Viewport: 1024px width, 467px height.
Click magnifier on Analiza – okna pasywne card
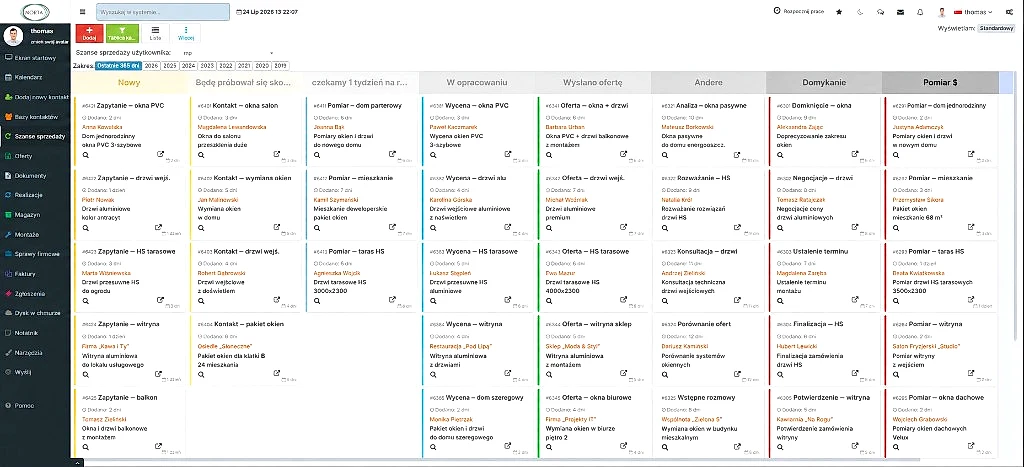pos(664,155)
